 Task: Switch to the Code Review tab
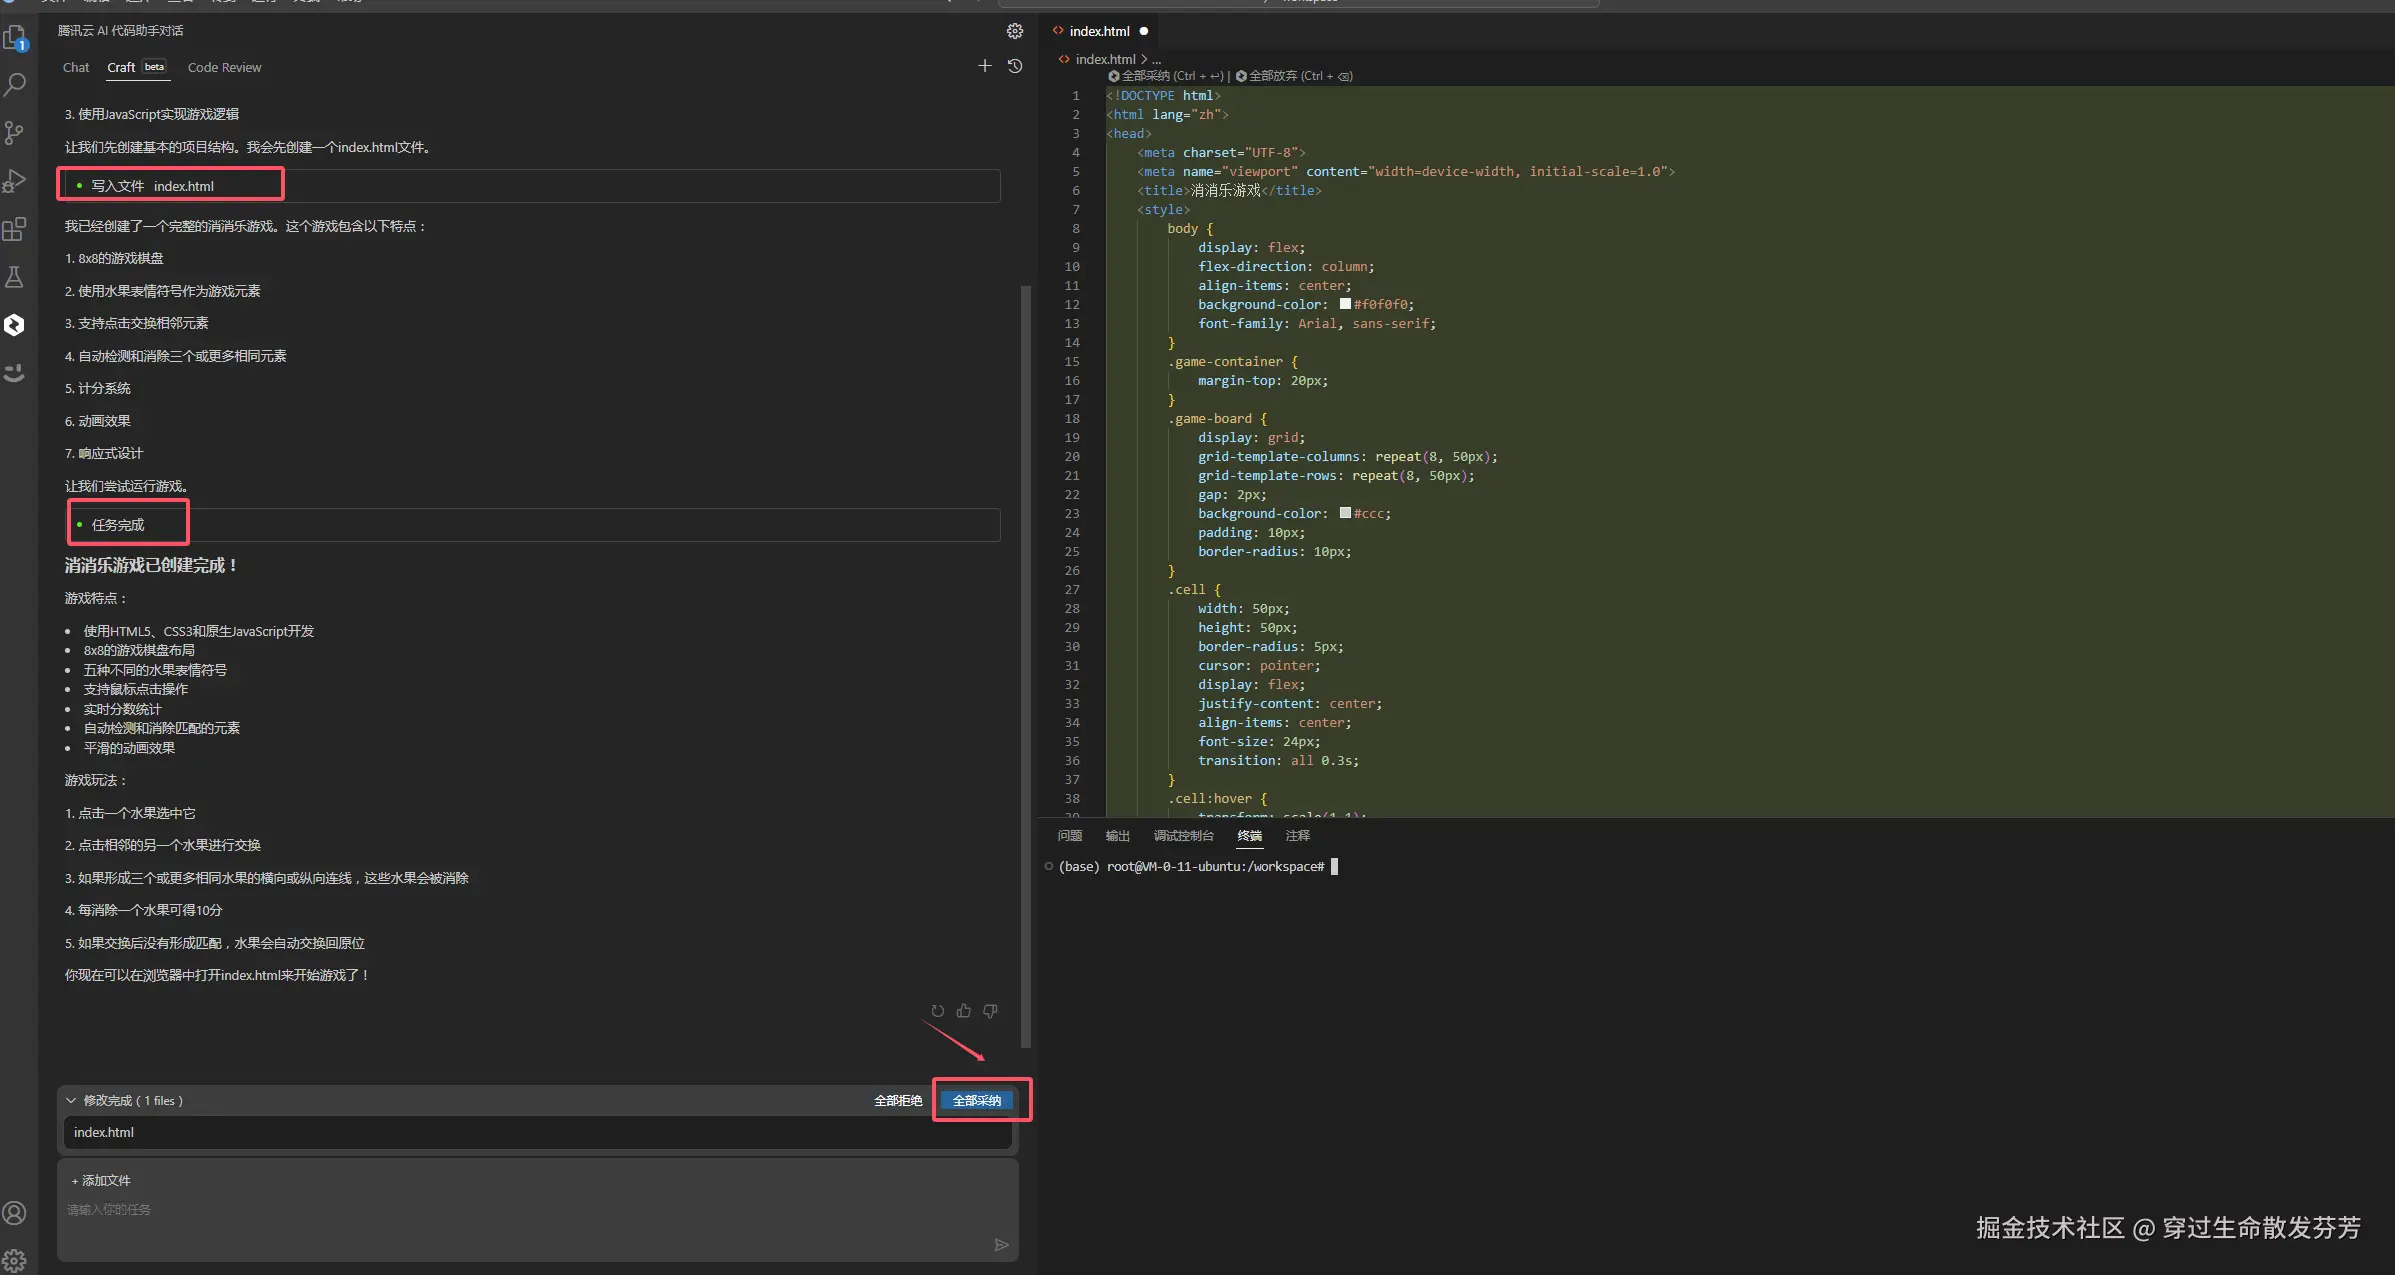pyautogui.click(x=224, y=68)
